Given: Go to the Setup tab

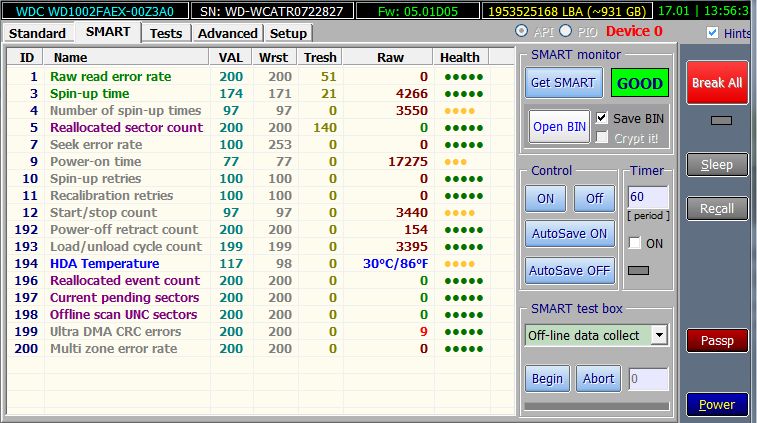Looking at the screenshot, I should coord(288,33).
